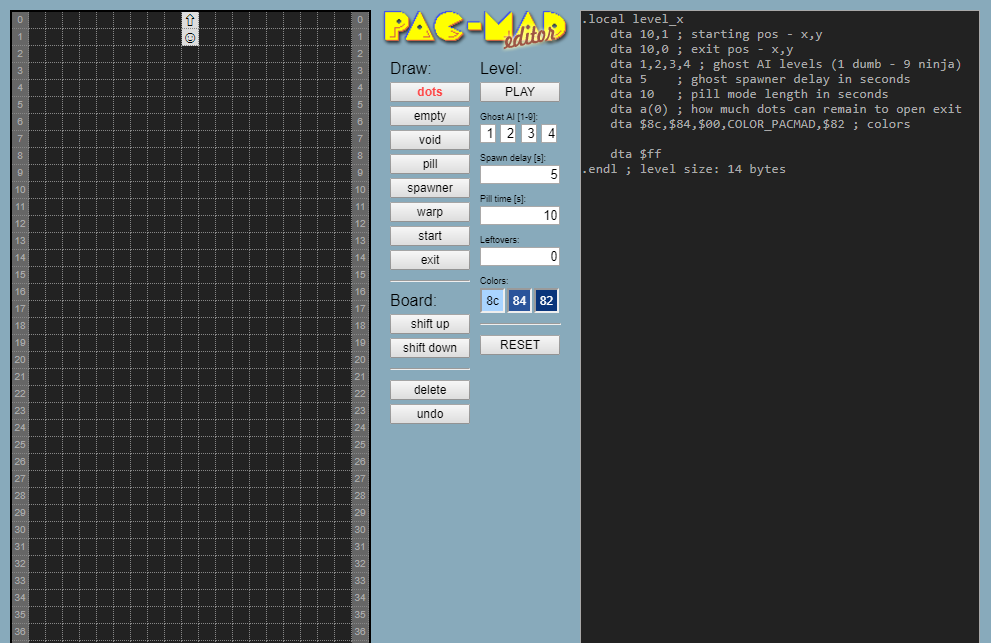
Task: Click the PAC-MAD editor logo
Action: 474,30
